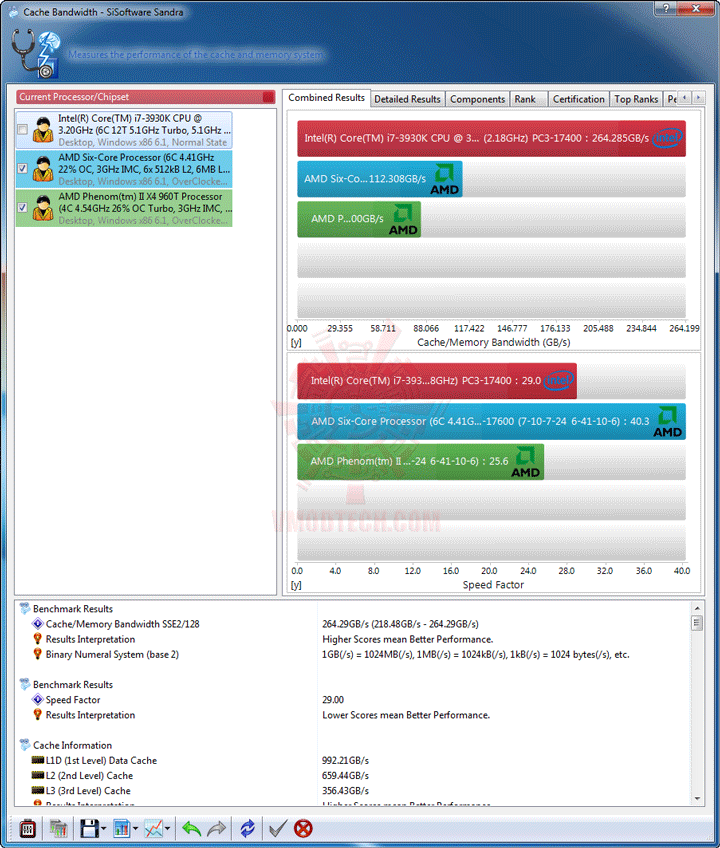Open the Components tab

coord(477,99)
